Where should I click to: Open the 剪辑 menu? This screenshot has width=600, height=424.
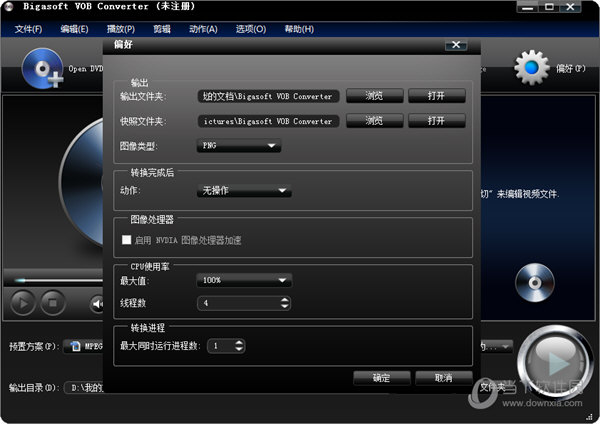pyautogui.click(x=162, y=29)
